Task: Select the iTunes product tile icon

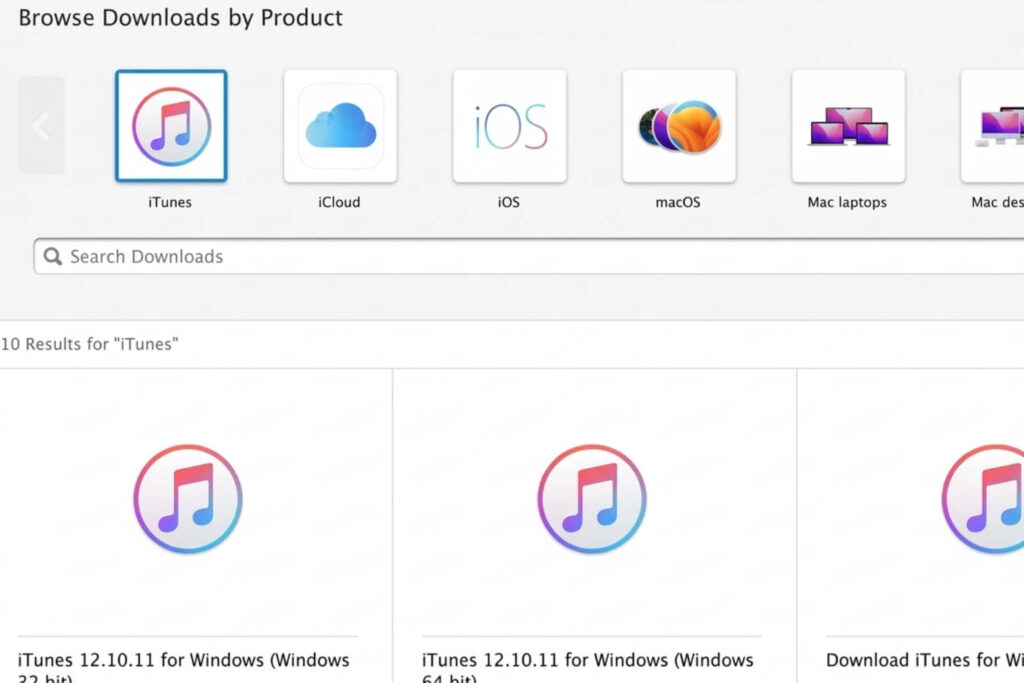Action: click(x=171, y=126)
